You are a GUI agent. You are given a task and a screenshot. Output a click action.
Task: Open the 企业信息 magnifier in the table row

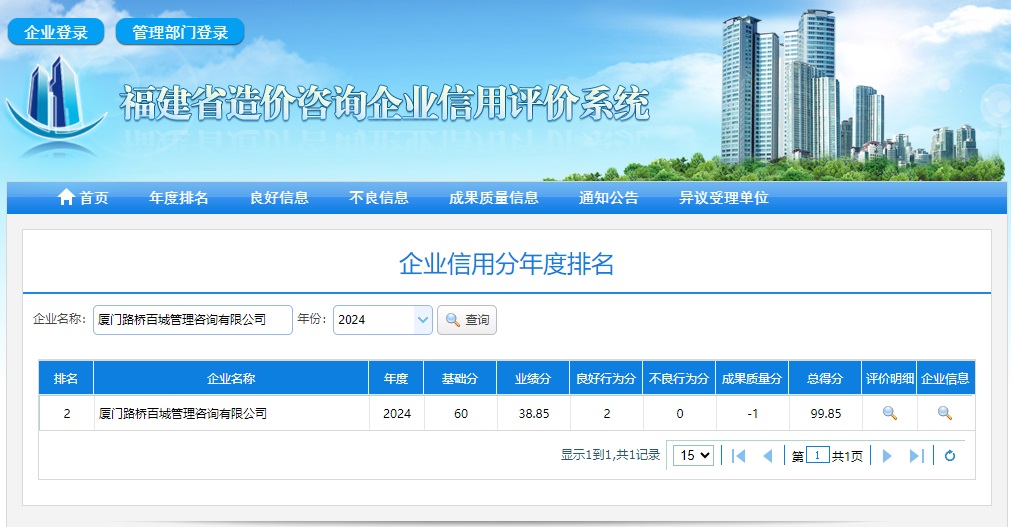(x=945, y=413)
